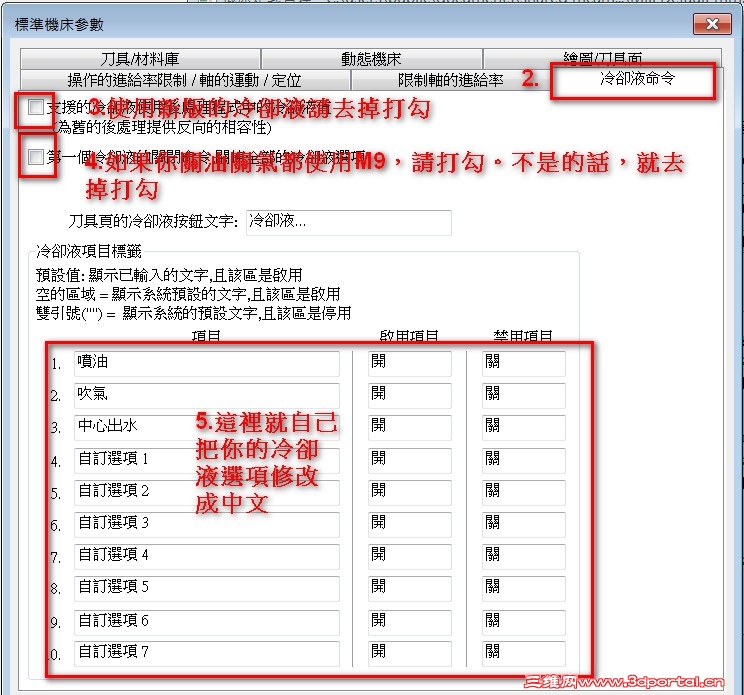Close the 標準機床參數 dialog

[x=712, y=24]
